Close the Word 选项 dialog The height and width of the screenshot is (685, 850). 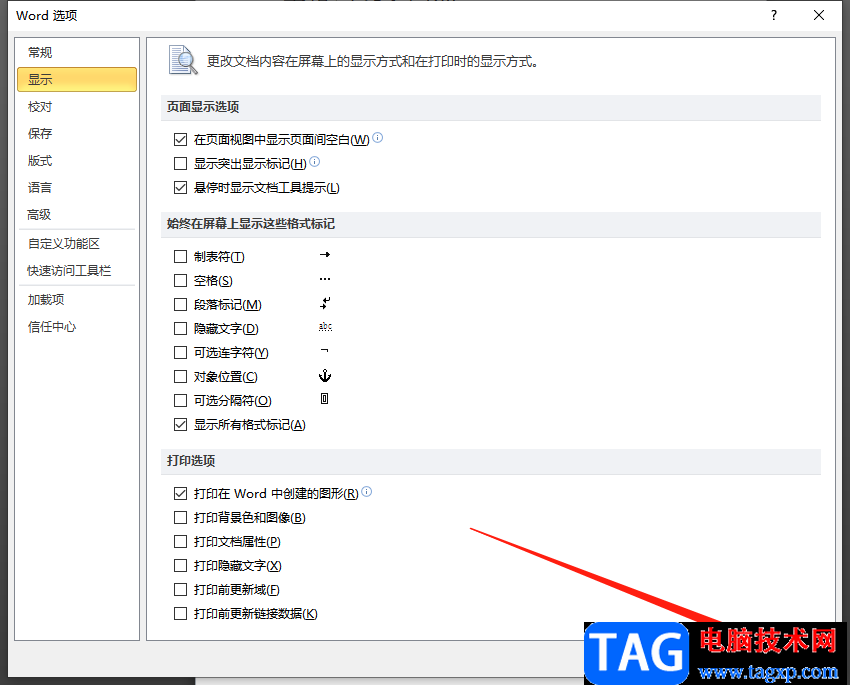point(819,15)
